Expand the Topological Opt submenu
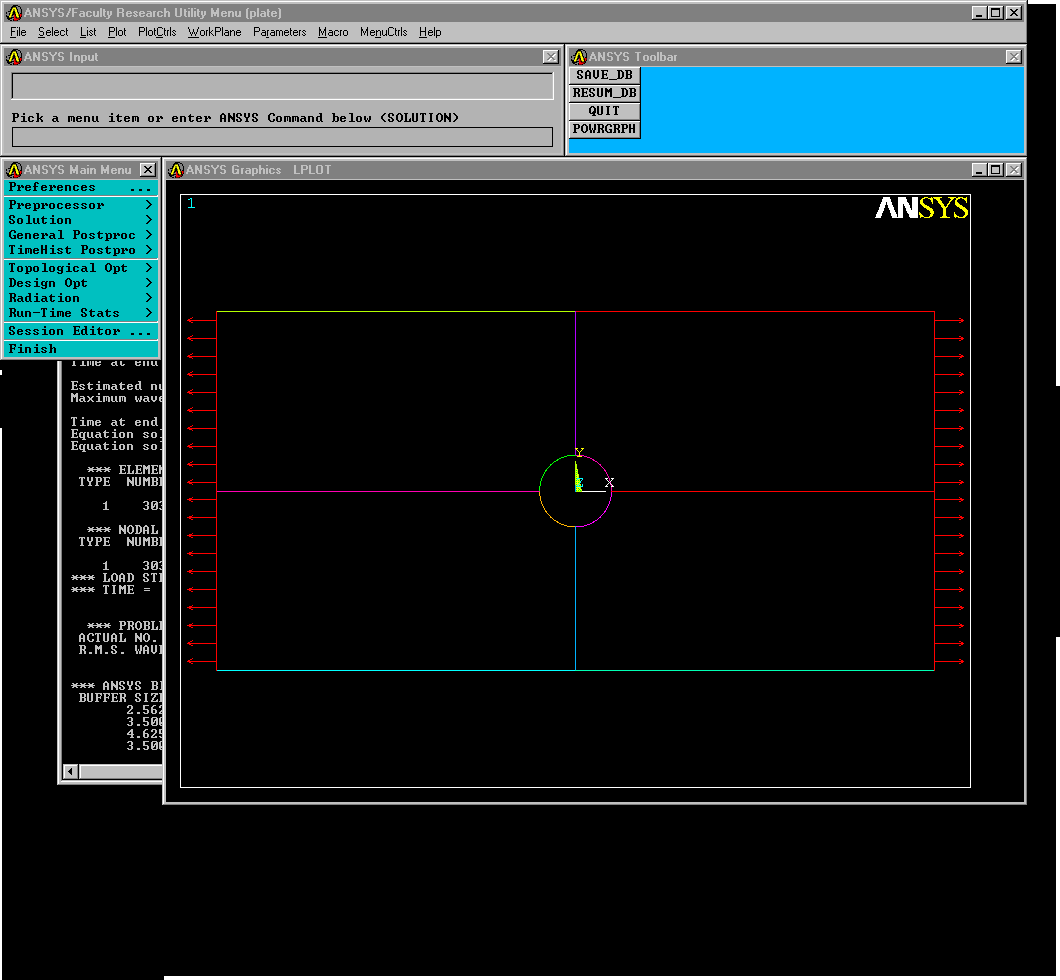 coord(80,268)
